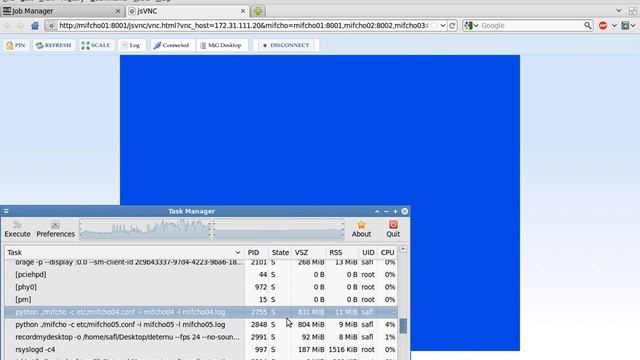The height and width of the screenshot is (360, 640).
Task: Click the search magnifier icon
Action: click(587, 26)
